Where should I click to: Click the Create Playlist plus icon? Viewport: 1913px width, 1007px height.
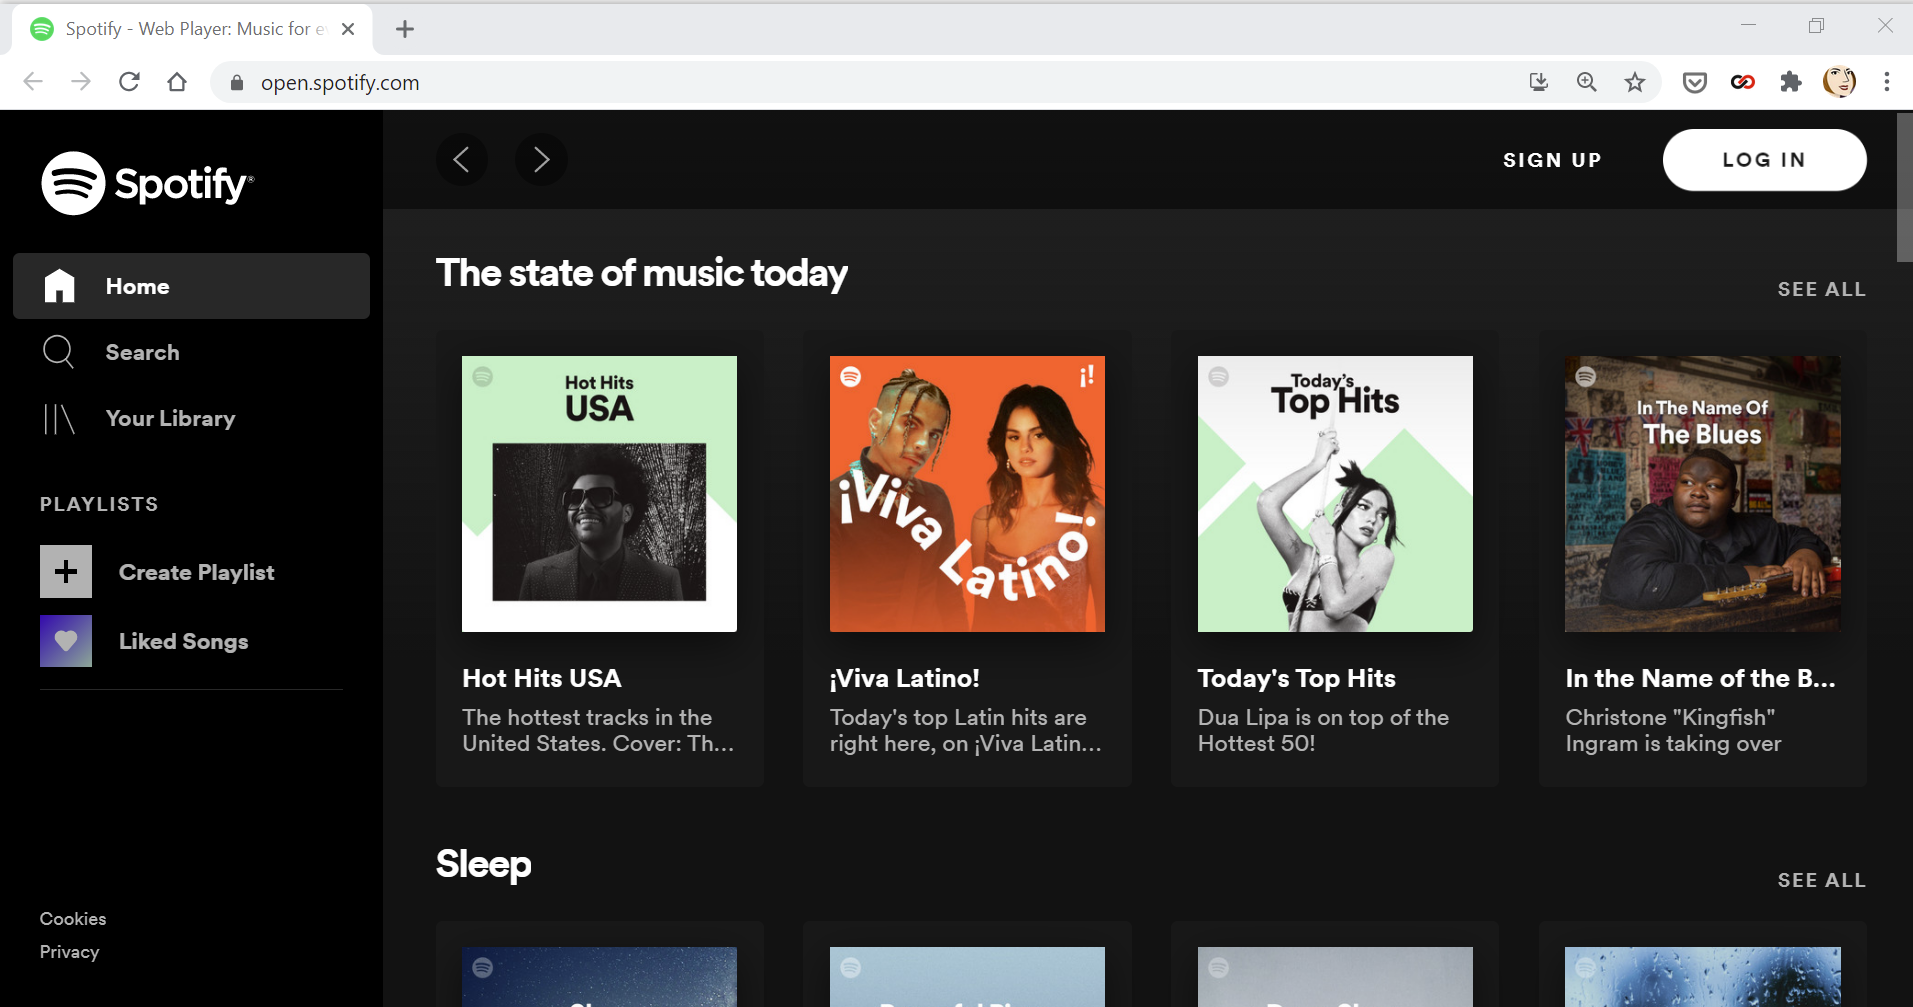click(x=66, y=572)
